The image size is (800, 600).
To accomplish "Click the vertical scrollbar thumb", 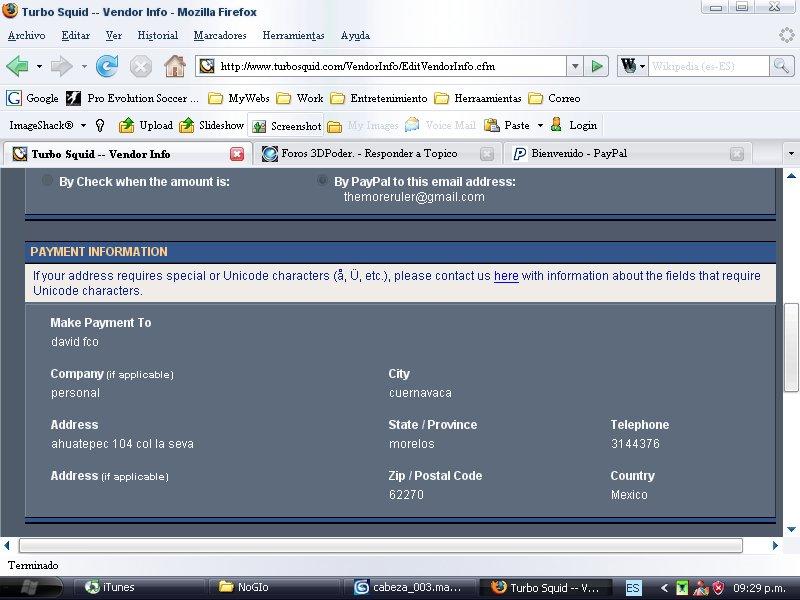I will coord(791,347).
